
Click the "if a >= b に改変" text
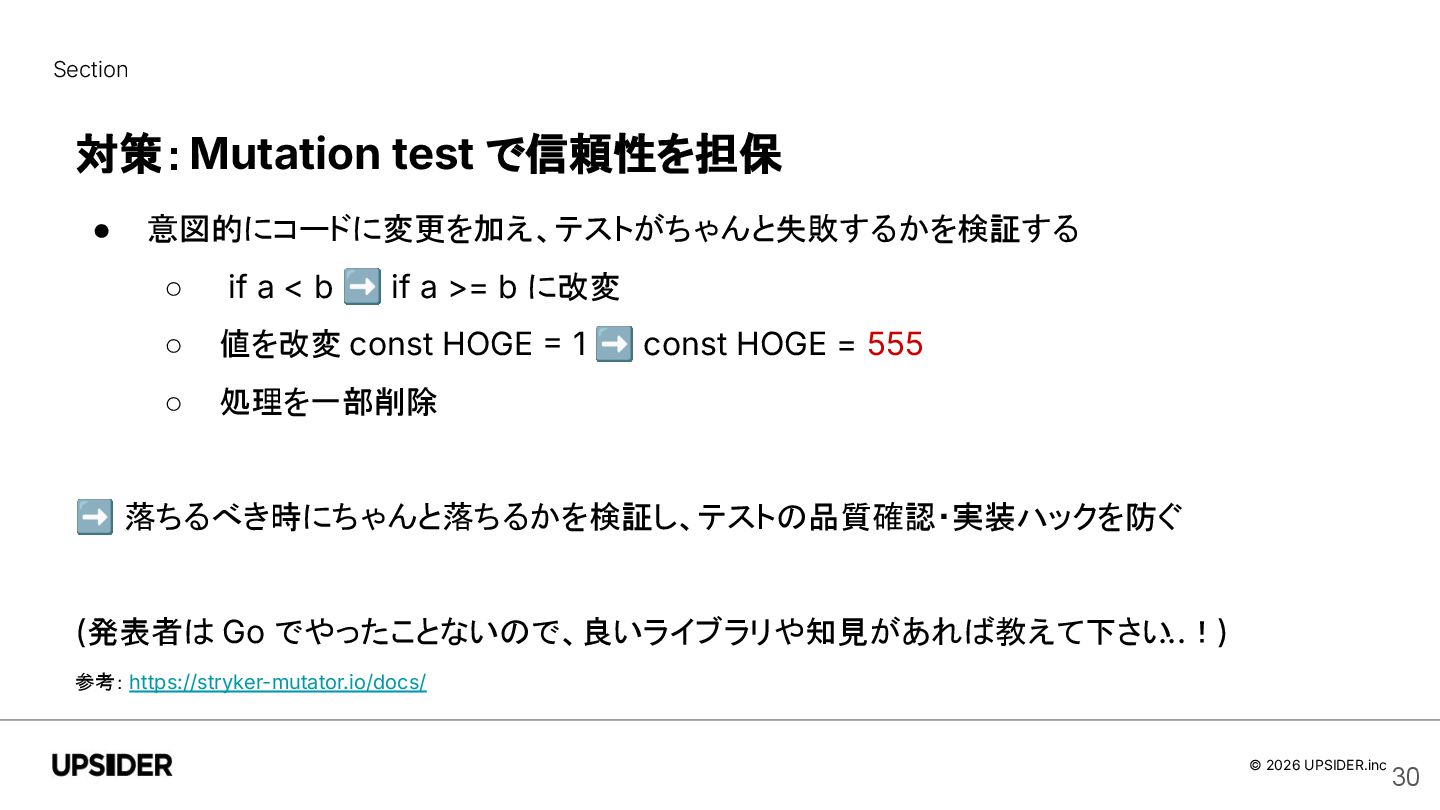505,288
